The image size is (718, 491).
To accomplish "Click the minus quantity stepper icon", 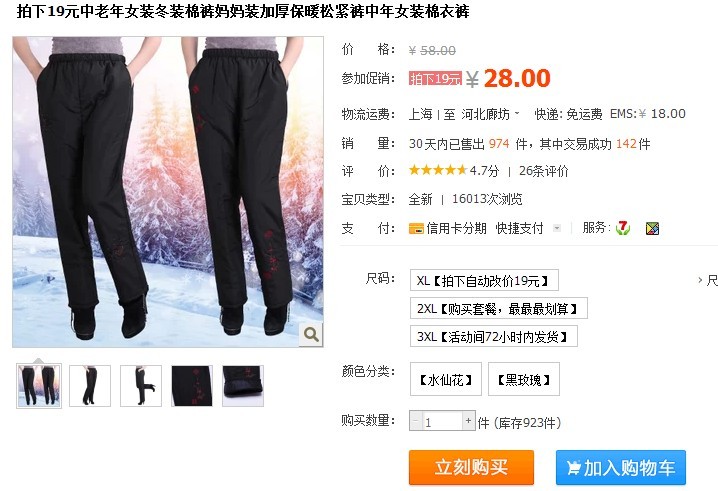I will 415,420.
